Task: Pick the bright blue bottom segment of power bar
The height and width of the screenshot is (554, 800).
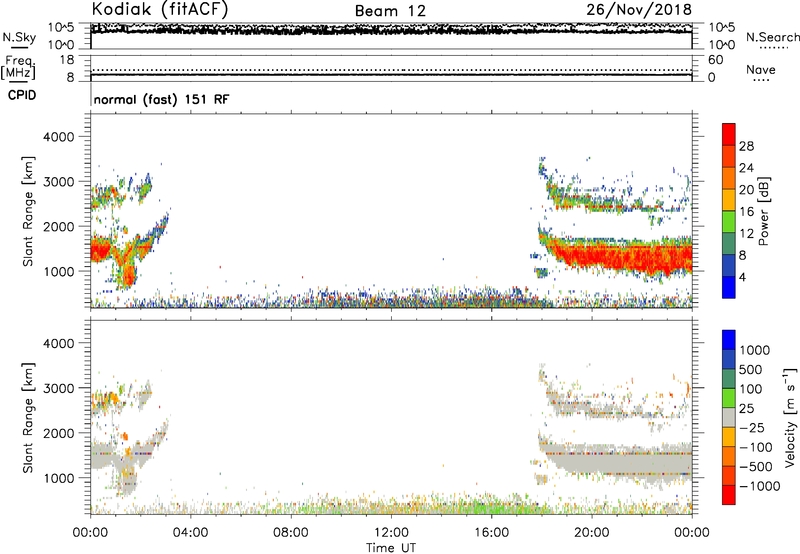Action: pyautogui.click(x=729, y=287)
